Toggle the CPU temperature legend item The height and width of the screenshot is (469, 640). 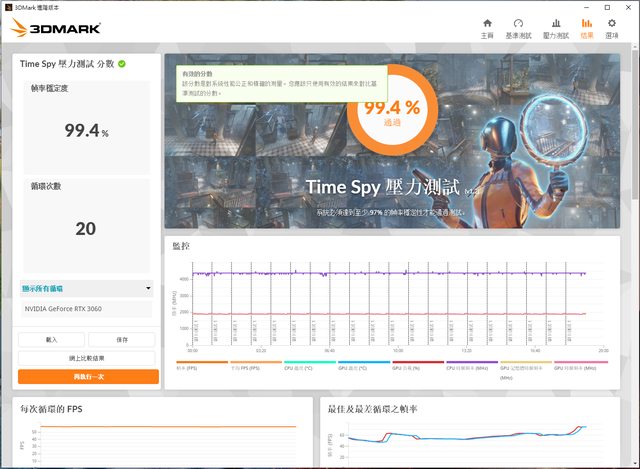coord(298,367)
